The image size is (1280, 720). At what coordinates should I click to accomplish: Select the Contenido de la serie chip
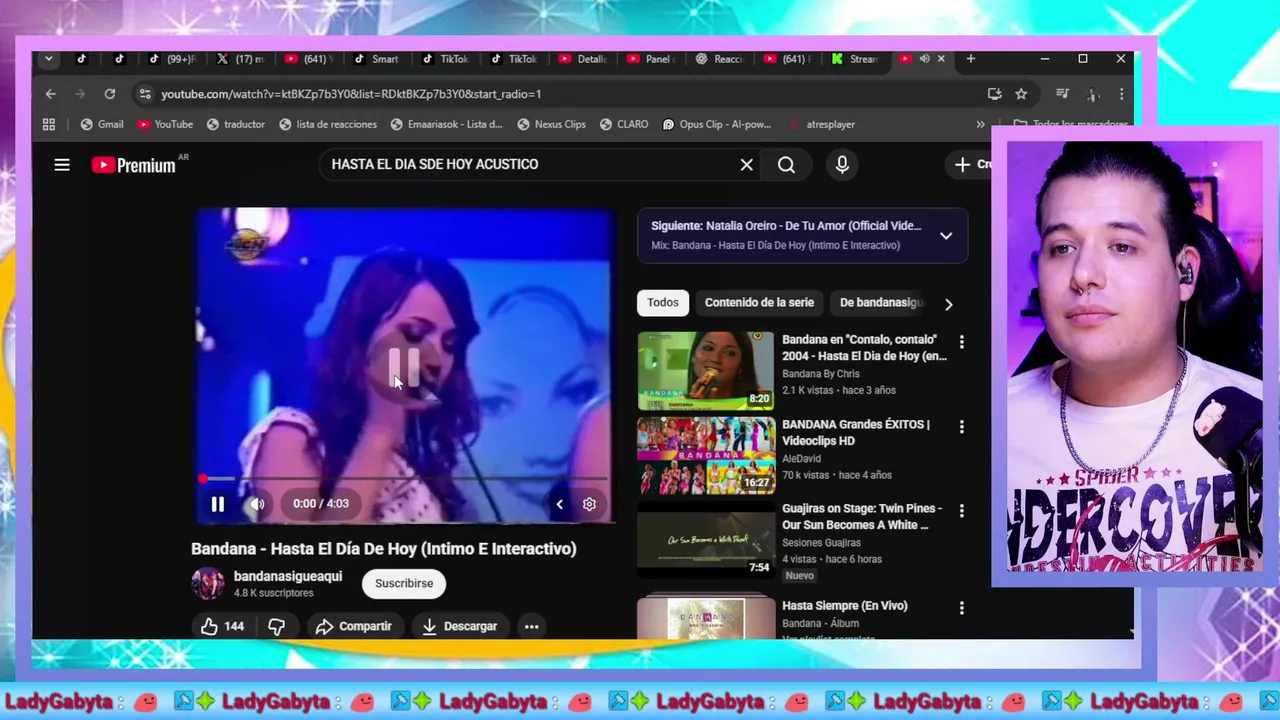(759, 303)
